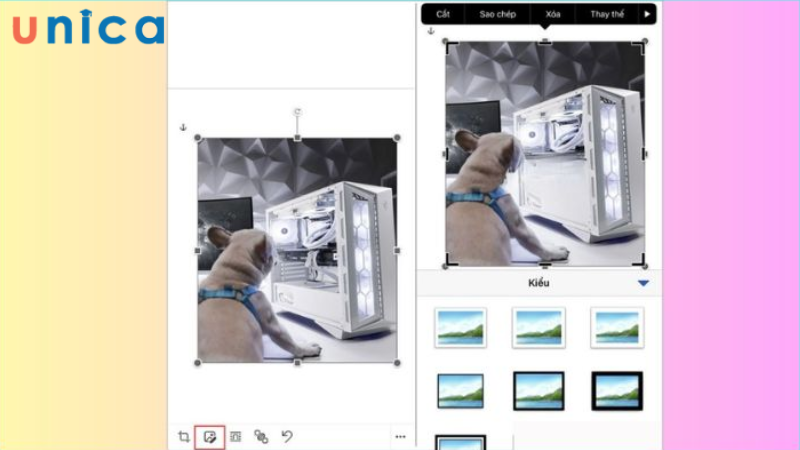
Task: Grab the right-middle crop handle of the right picture
Action: pyautogui.click(x=644, y=154)
